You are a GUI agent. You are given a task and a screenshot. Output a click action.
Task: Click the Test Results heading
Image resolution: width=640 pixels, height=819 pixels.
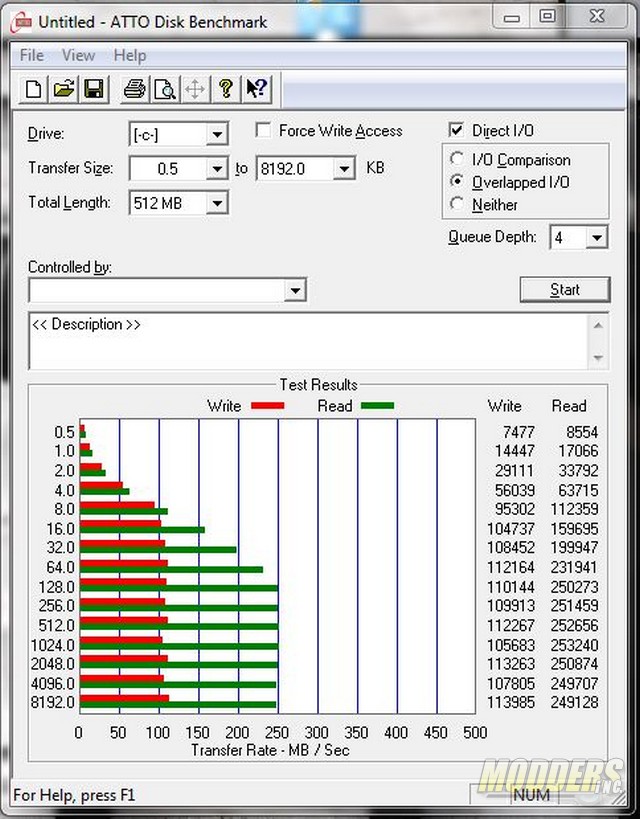point(318,385)
